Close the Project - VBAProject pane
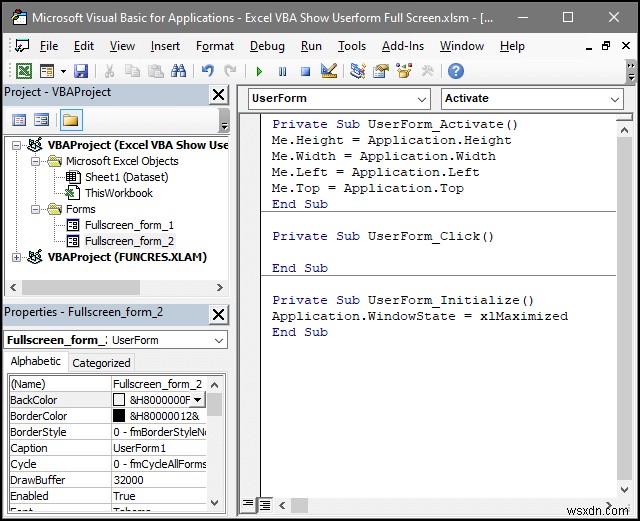Viewport: 640px width, 521px height. click(218, 95)
